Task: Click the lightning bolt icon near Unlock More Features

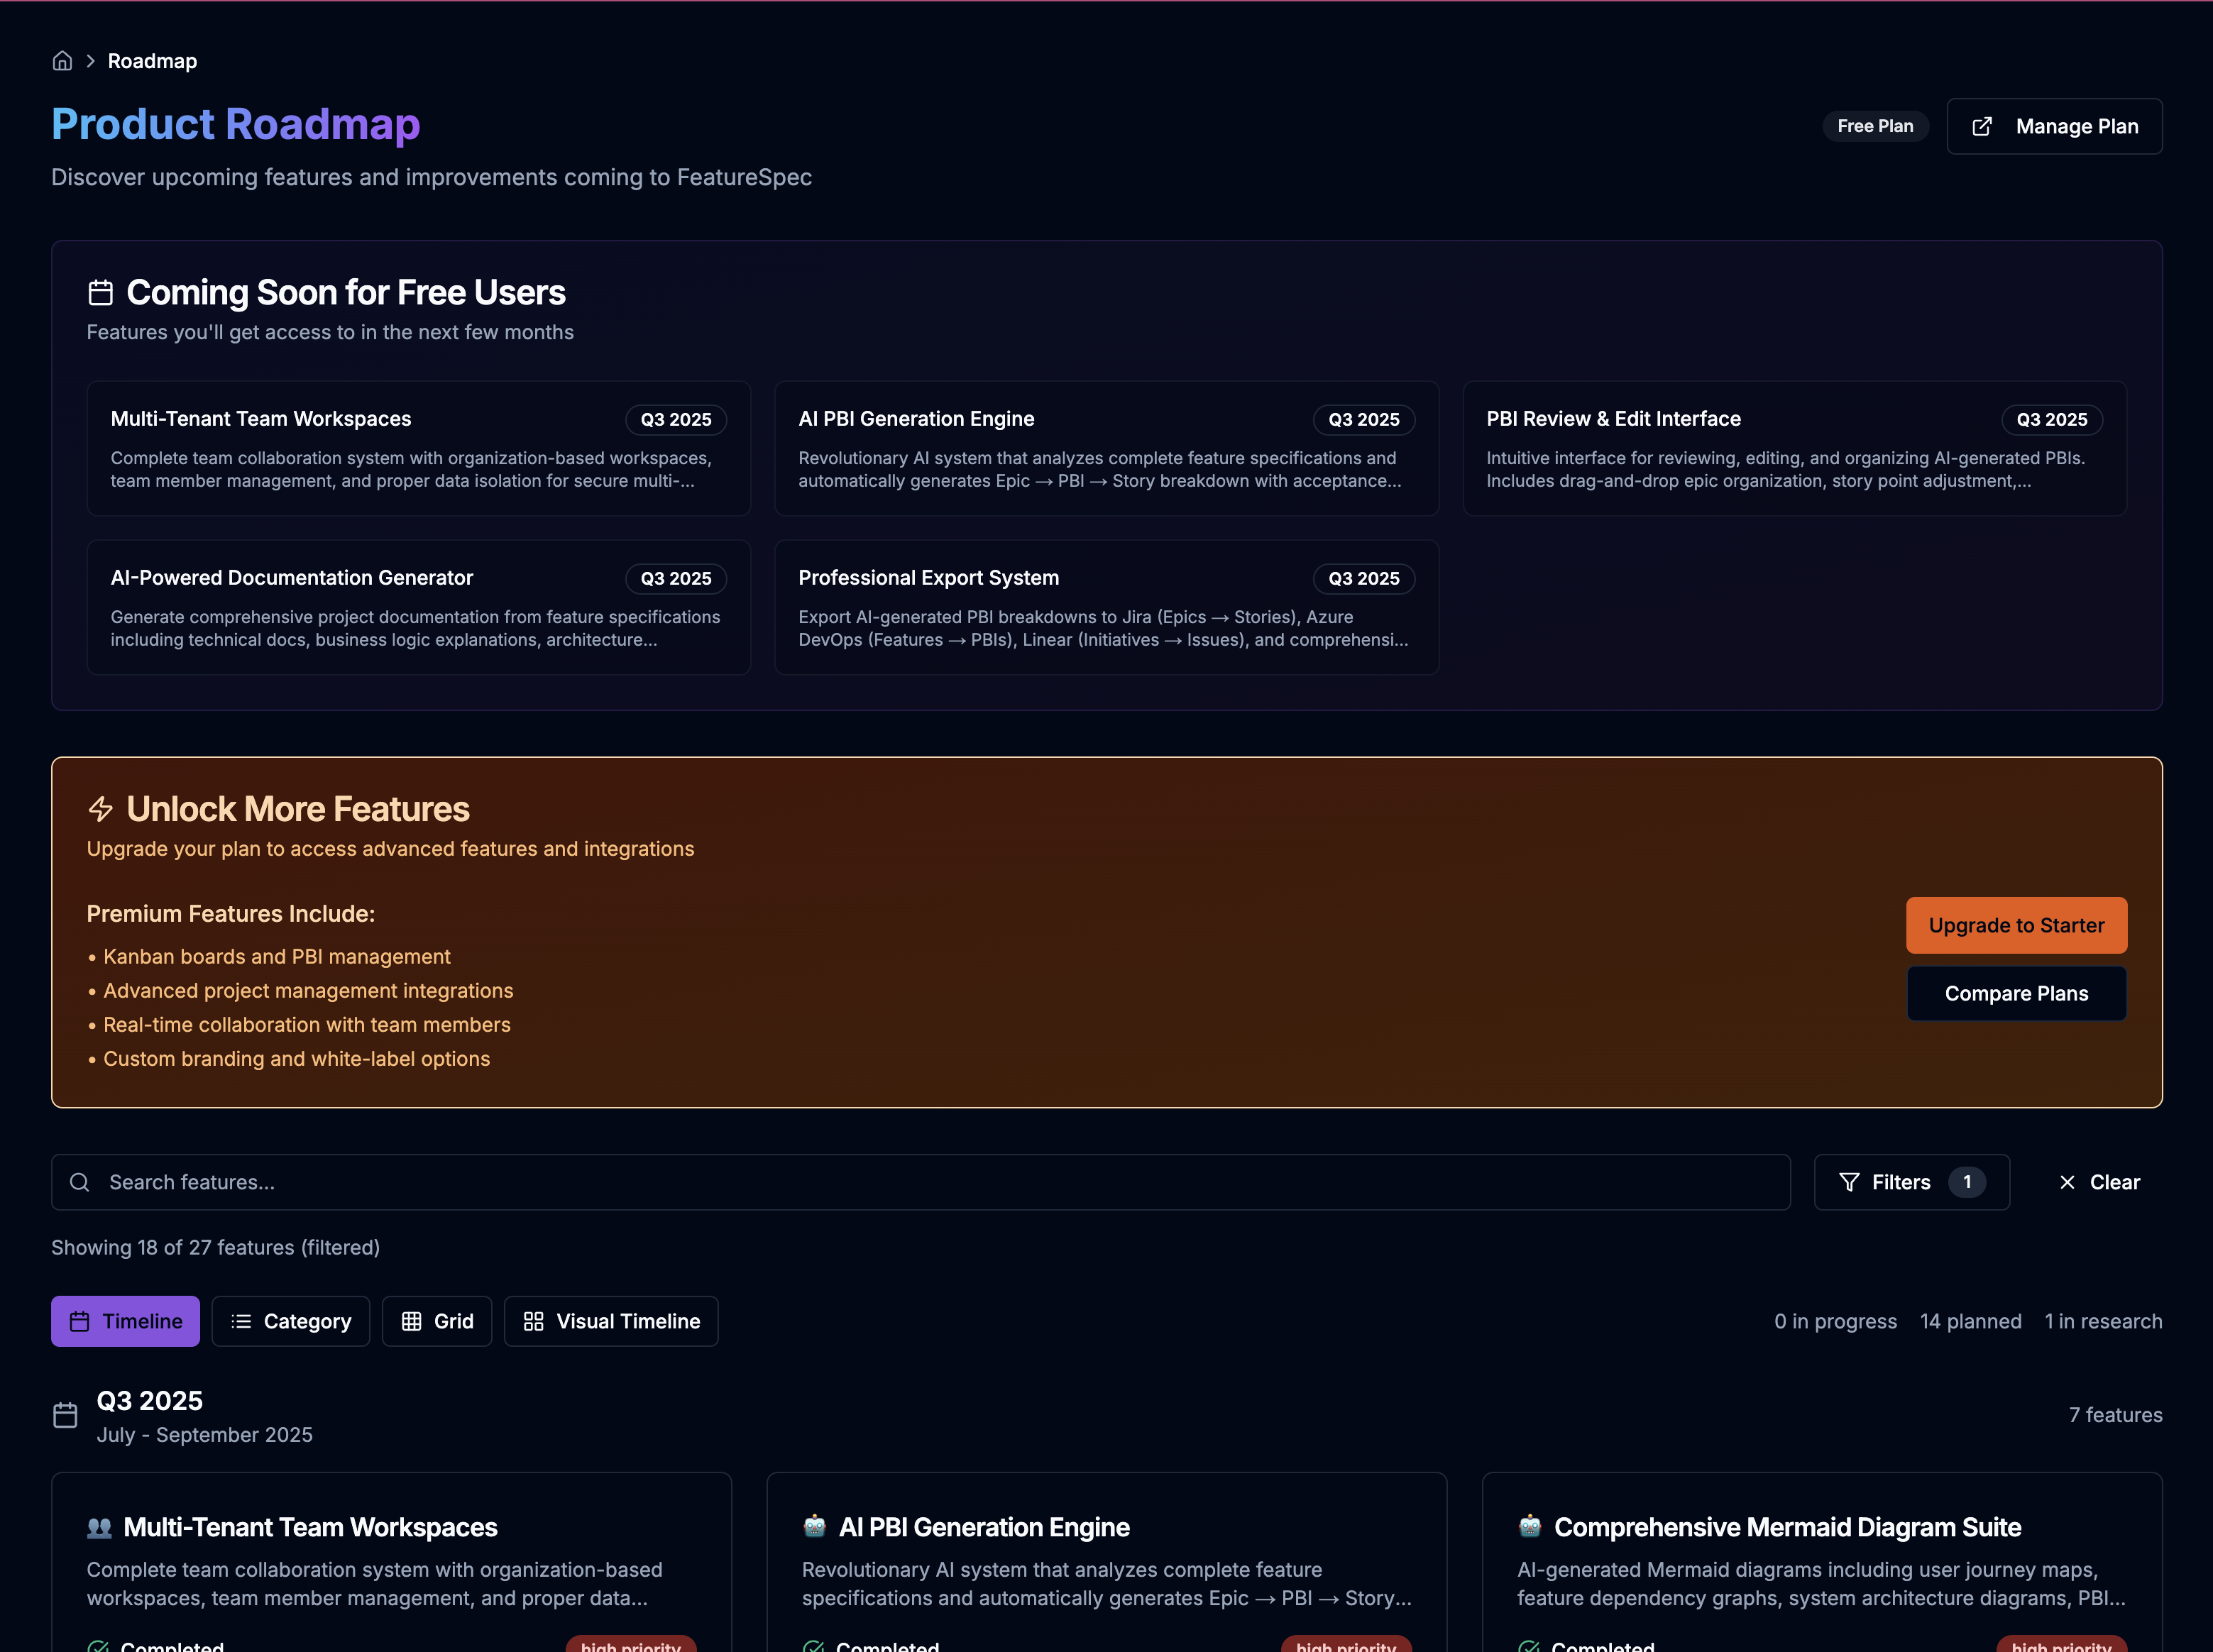Action: (101, 809)
